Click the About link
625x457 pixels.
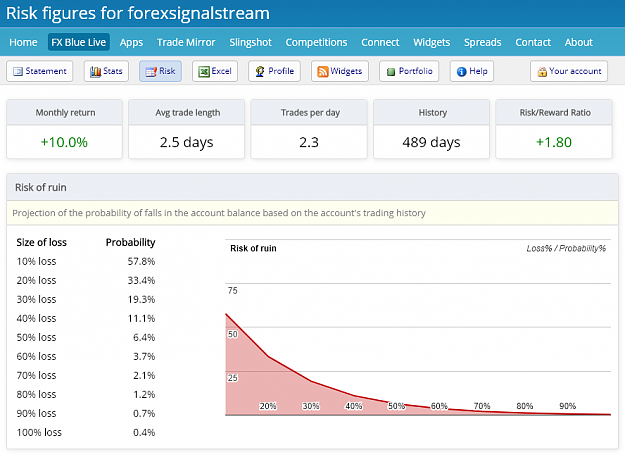pos(578,42)
